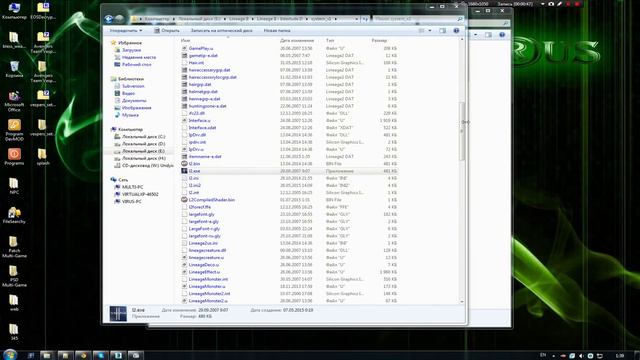This screenshot has height=360, width=640.
Task: Open the view options dropdown arrow
Action: pyautogui.click(x=430, y=31)
